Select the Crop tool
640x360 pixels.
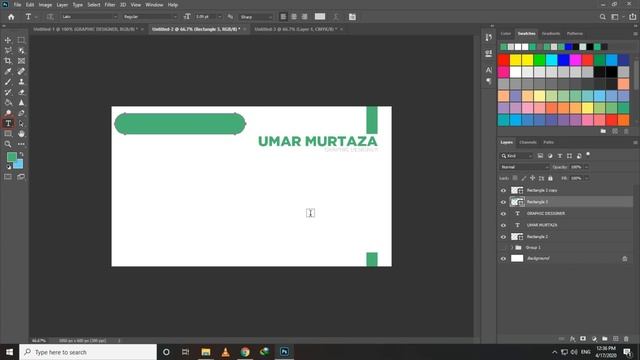(x=8, y=61)
